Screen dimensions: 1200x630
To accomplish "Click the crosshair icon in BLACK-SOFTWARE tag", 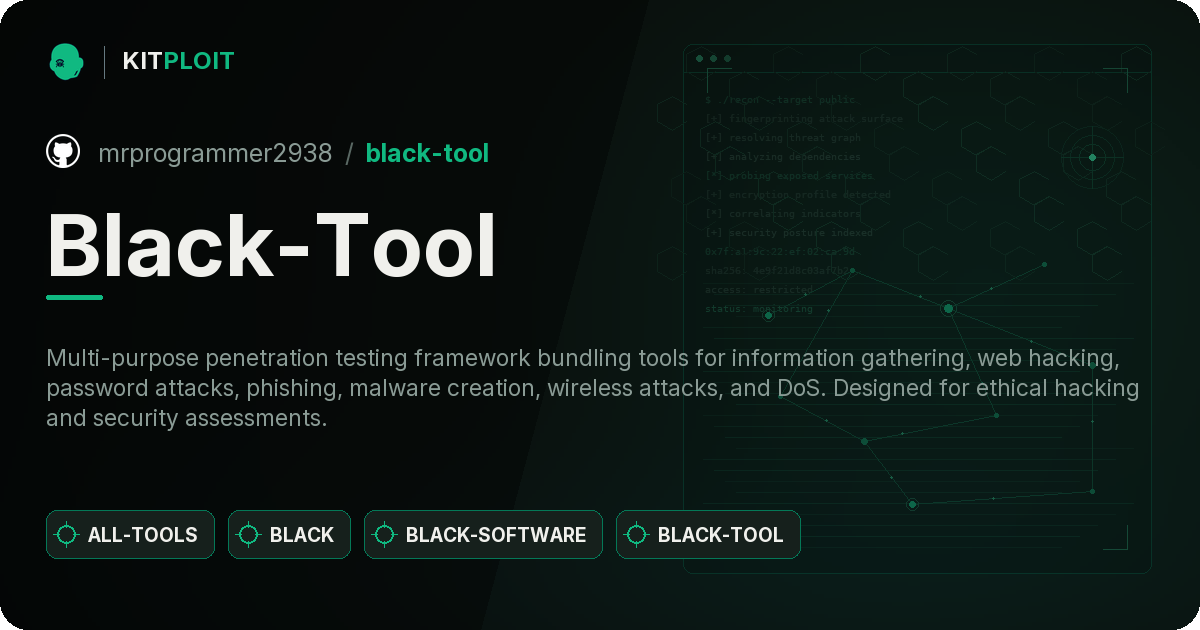I will tap(385, 535).
